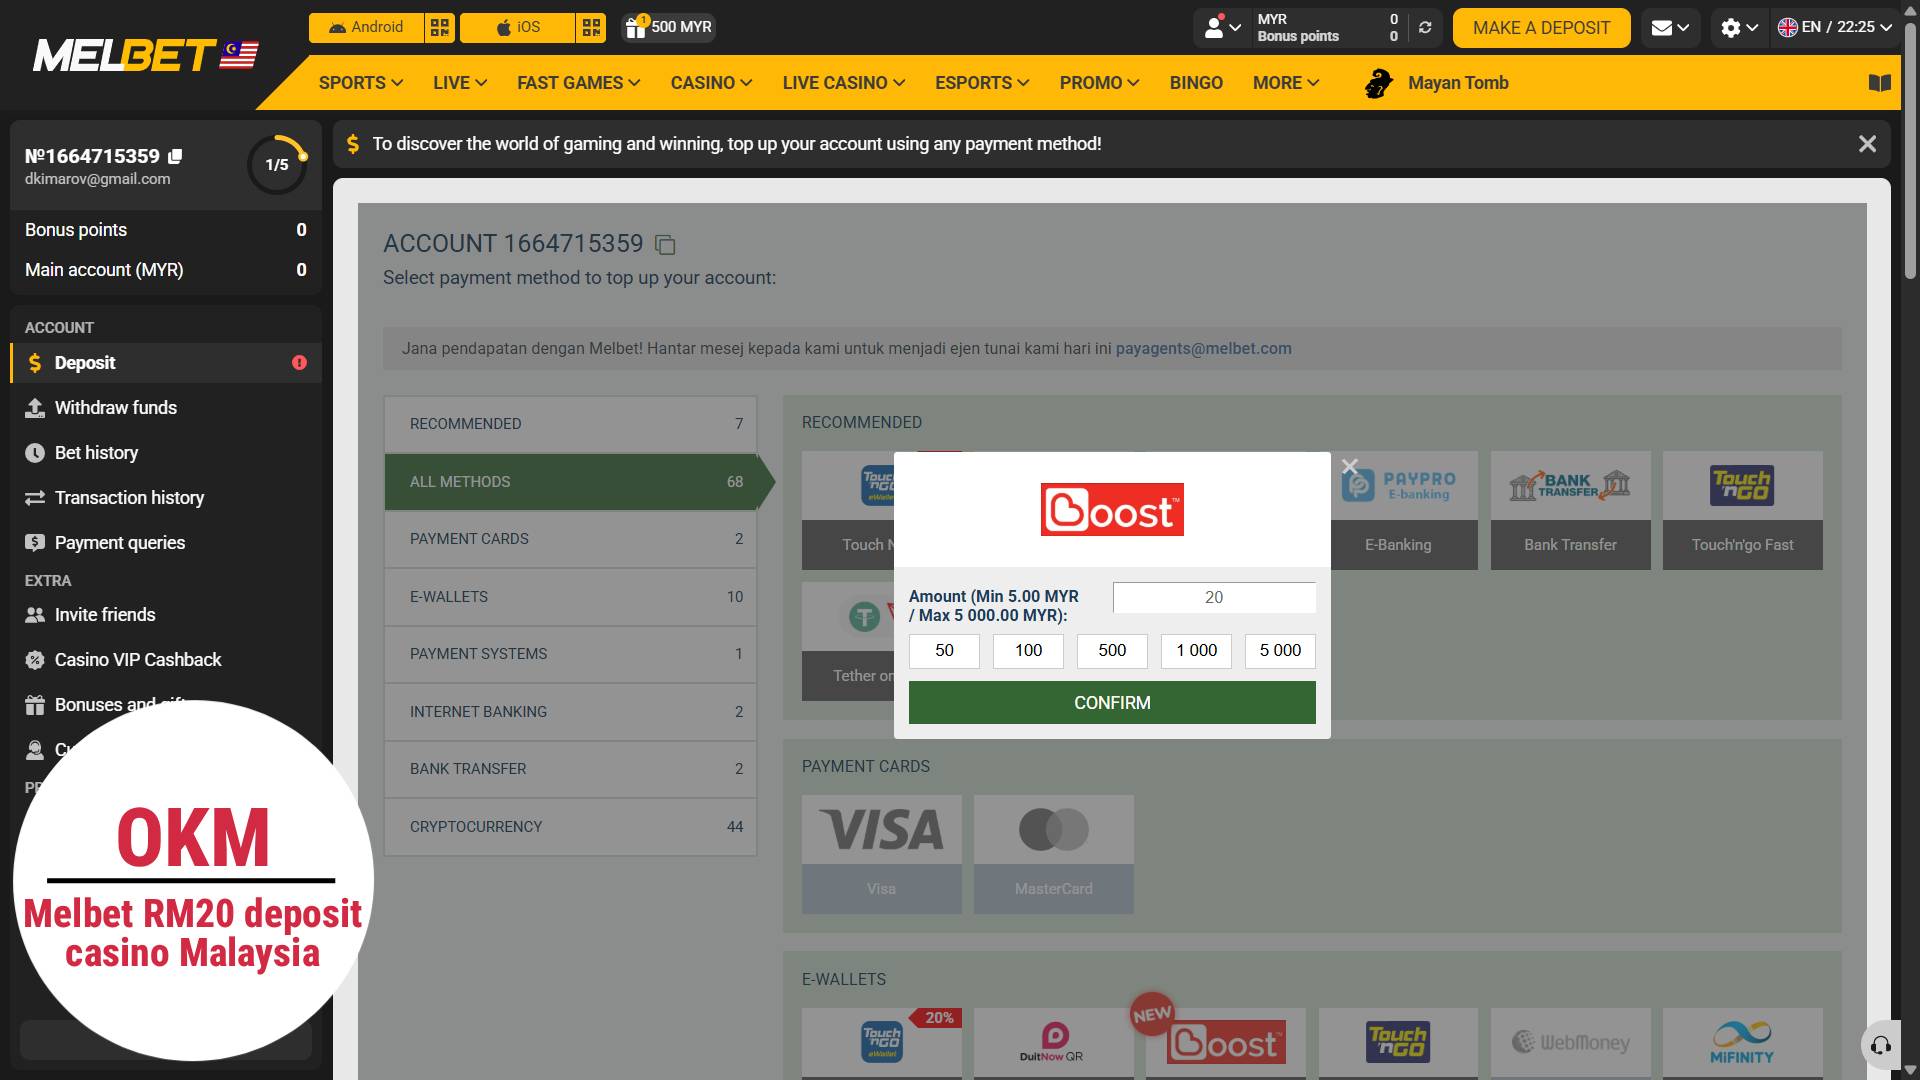Screen dimensions: 1920x1080
Task: Select Touch'n'go Fast payment method
Action: coord(1742,511)
